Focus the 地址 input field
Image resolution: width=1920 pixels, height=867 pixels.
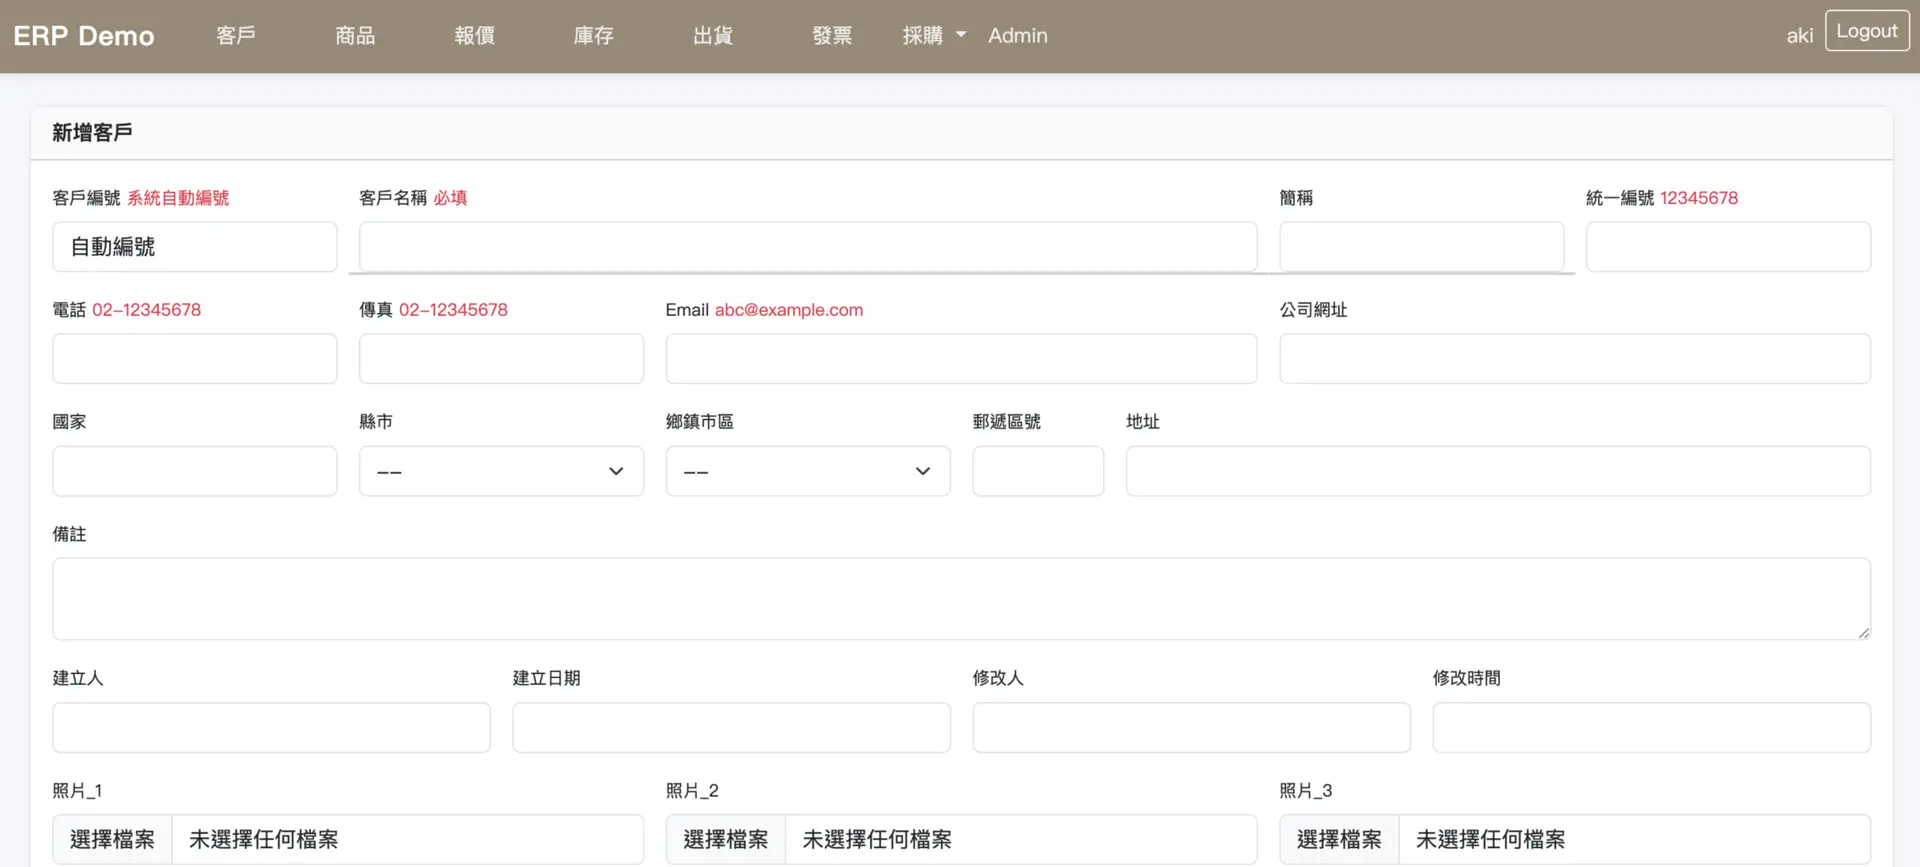point(1498,471)
